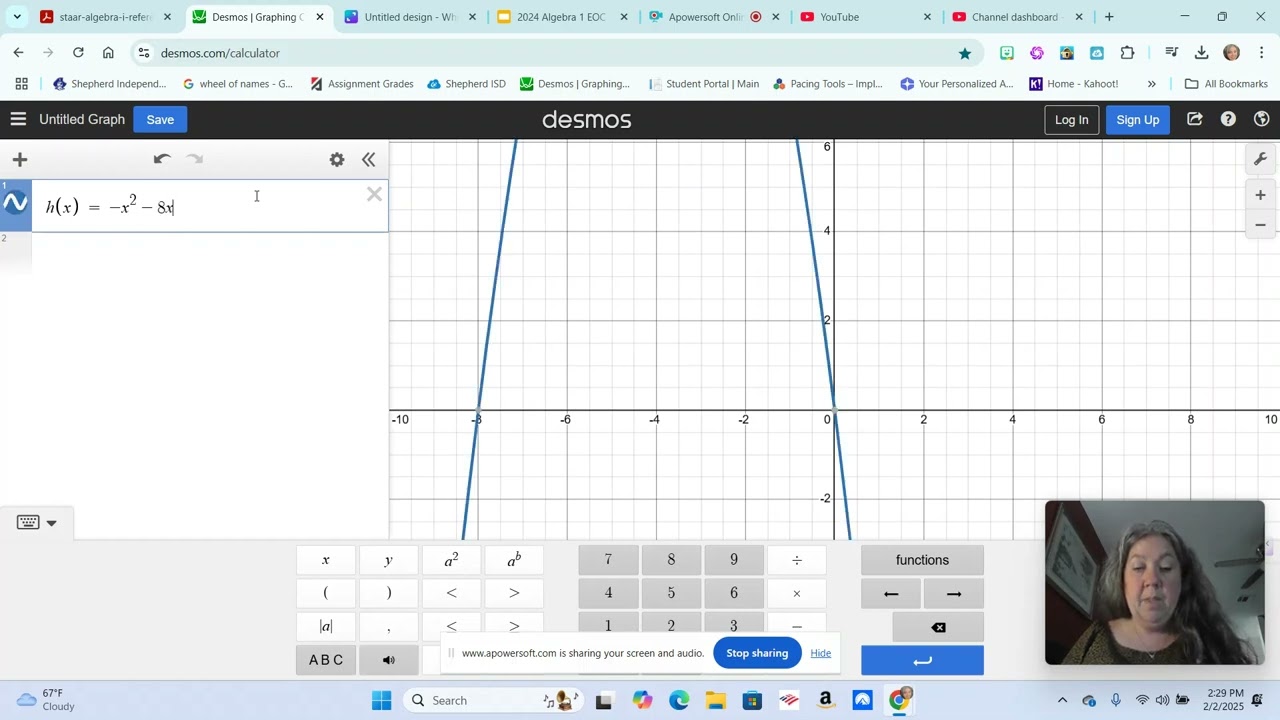Toggle the on-screen keypad visibility

tap(37, 522)
